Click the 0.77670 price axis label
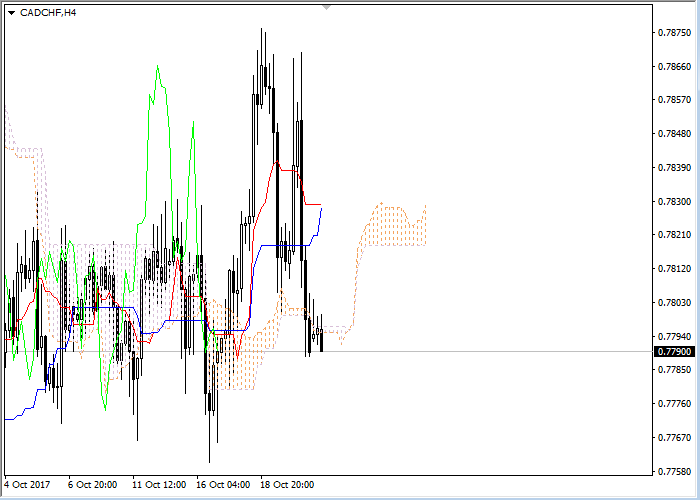 675,438
